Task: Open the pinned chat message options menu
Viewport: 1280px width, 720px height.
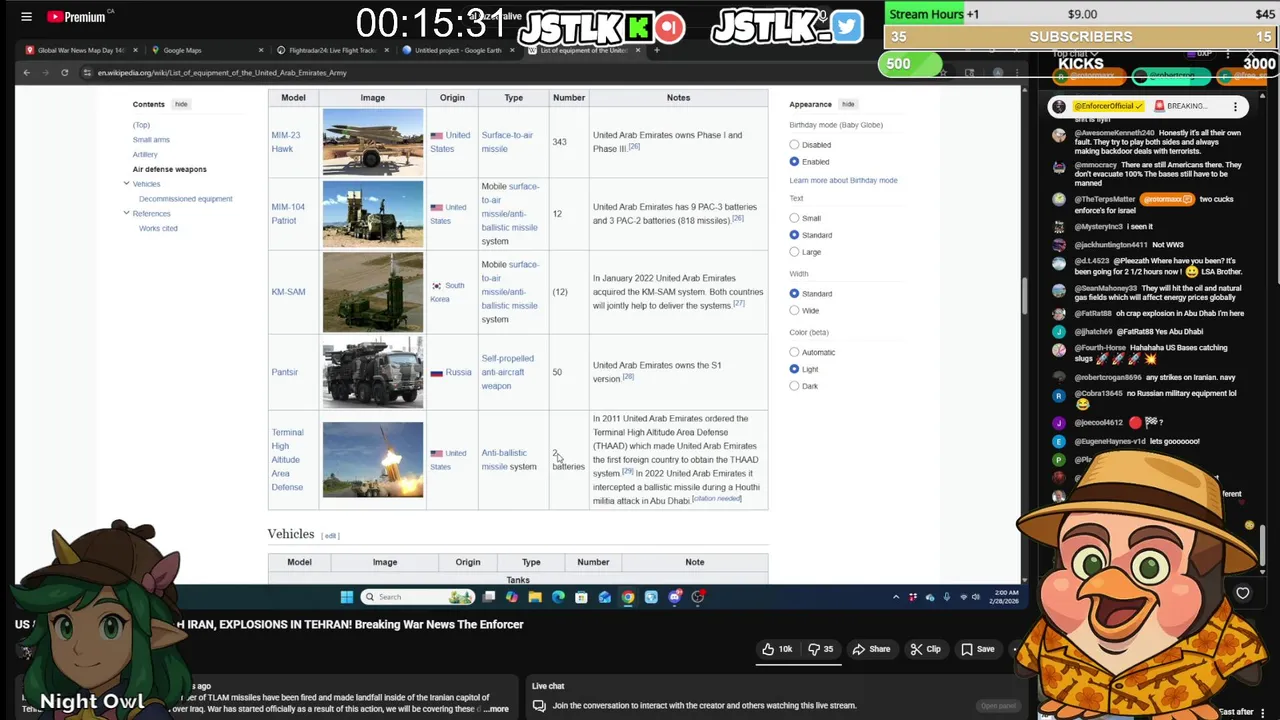Action: pyautogui.click(x=1235, y=106)
